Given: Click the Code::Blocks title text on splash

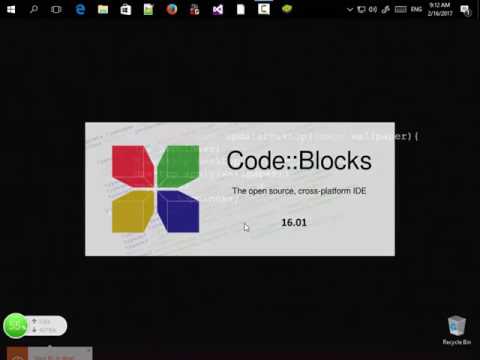Looking at the screenshot, I should pos(299,161).
